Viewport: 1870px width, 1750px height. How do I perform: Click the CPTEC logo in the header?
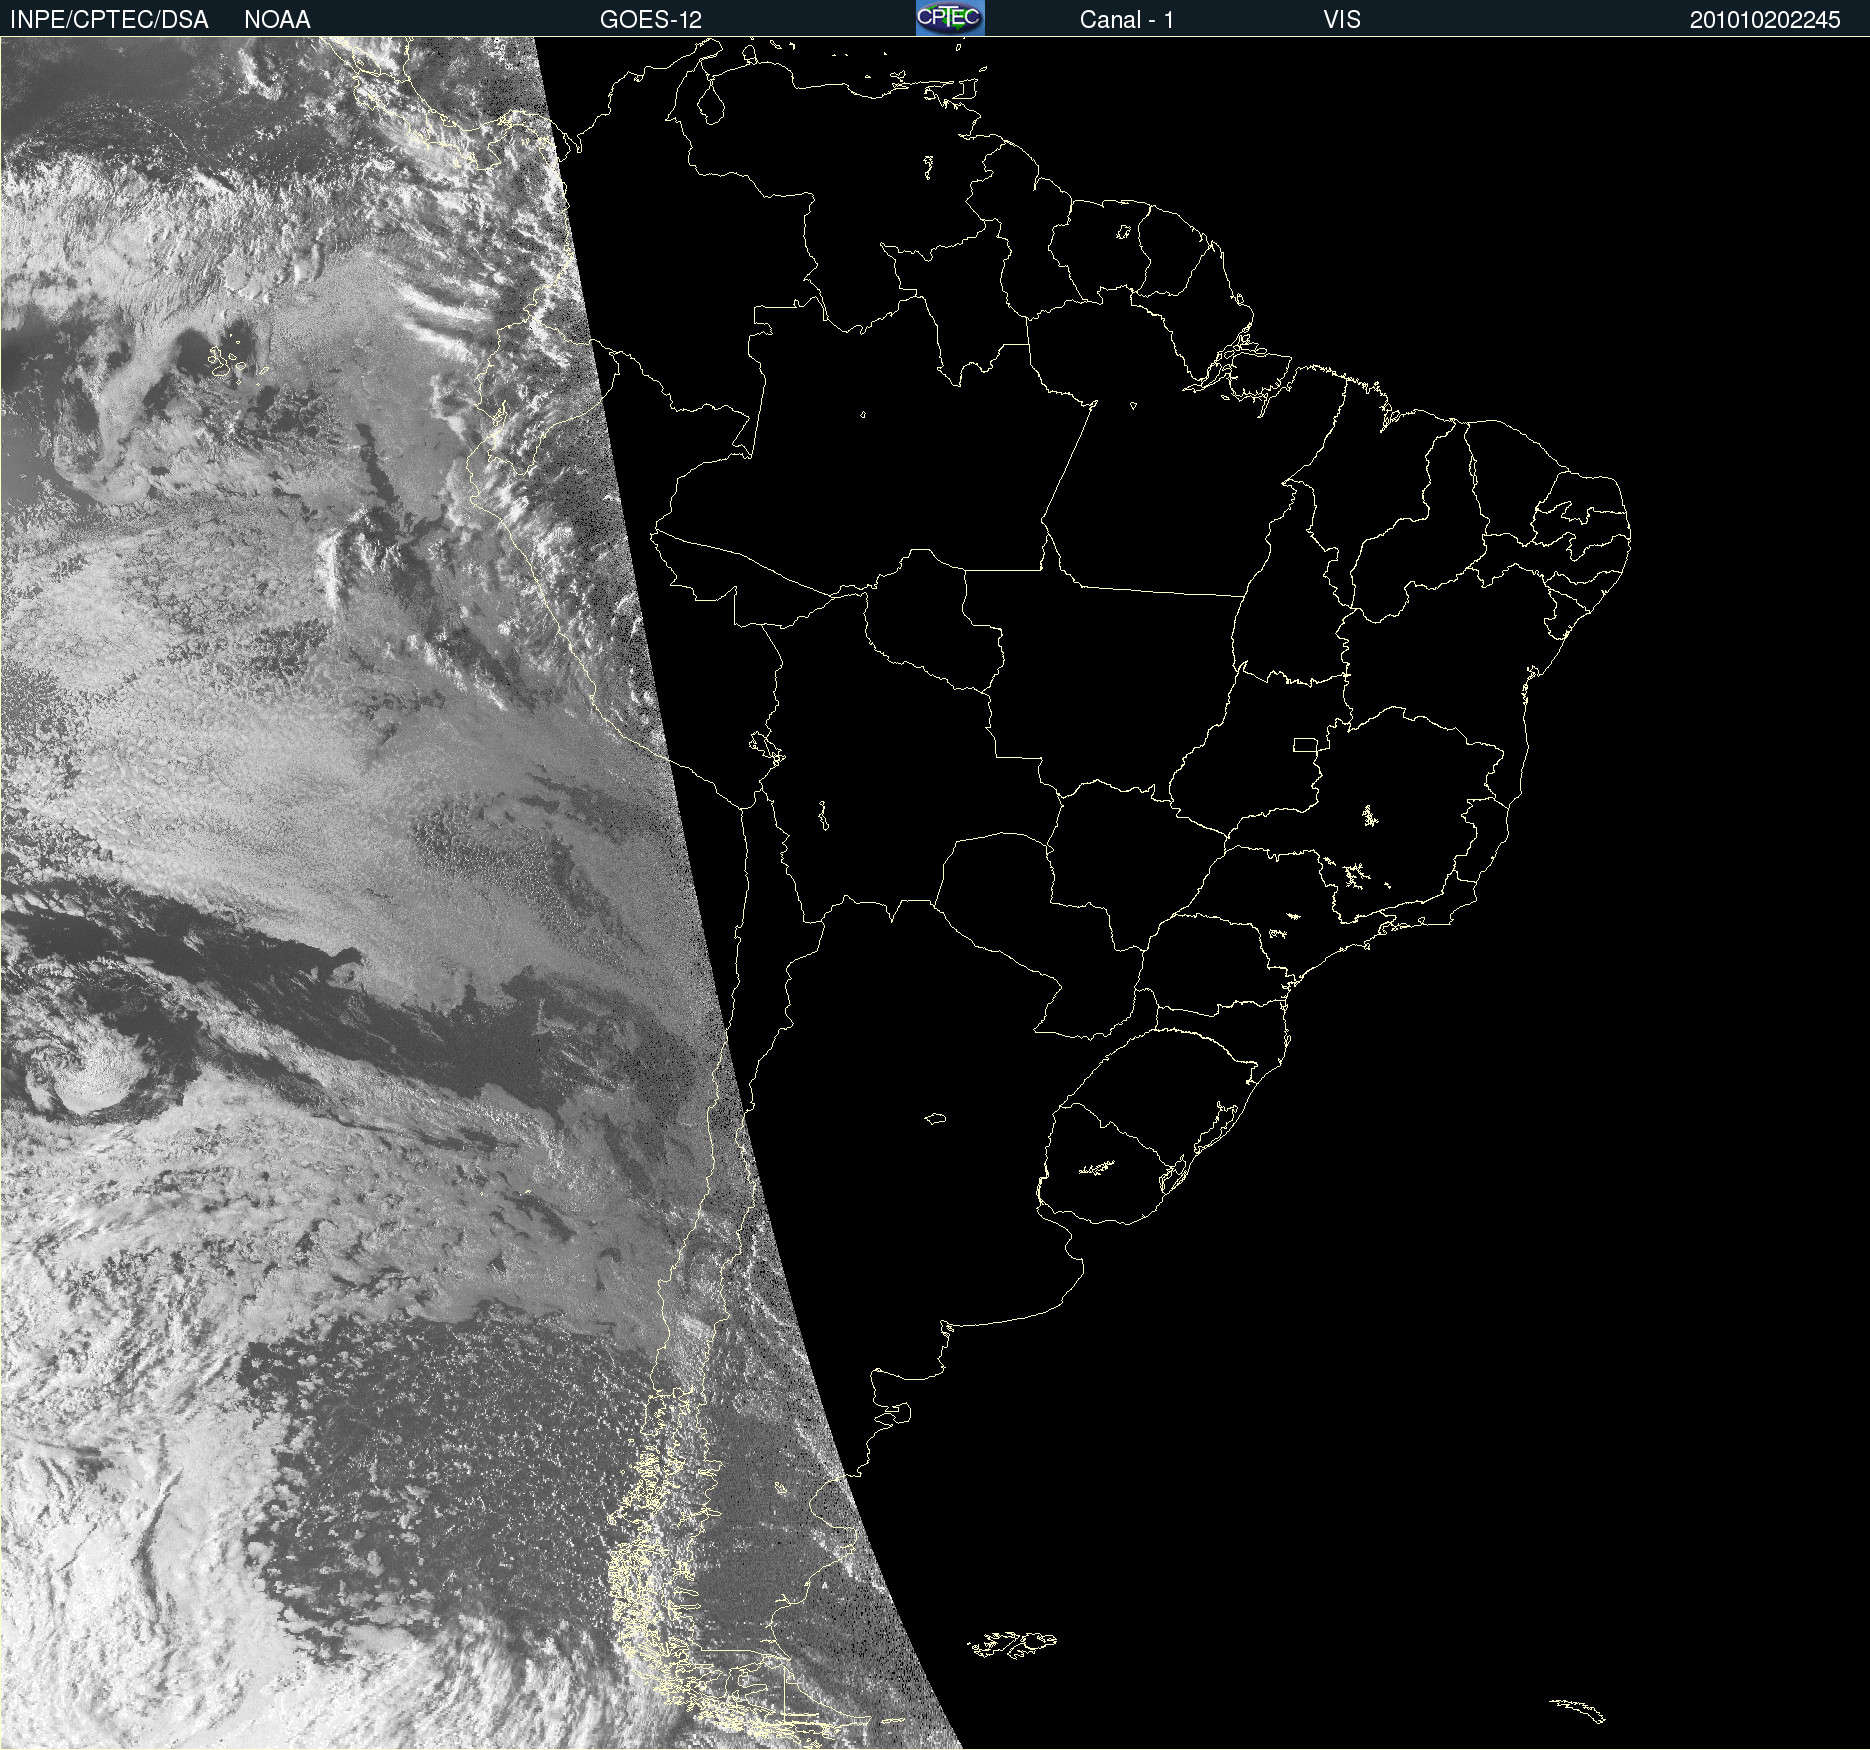[x=950, y=18]
